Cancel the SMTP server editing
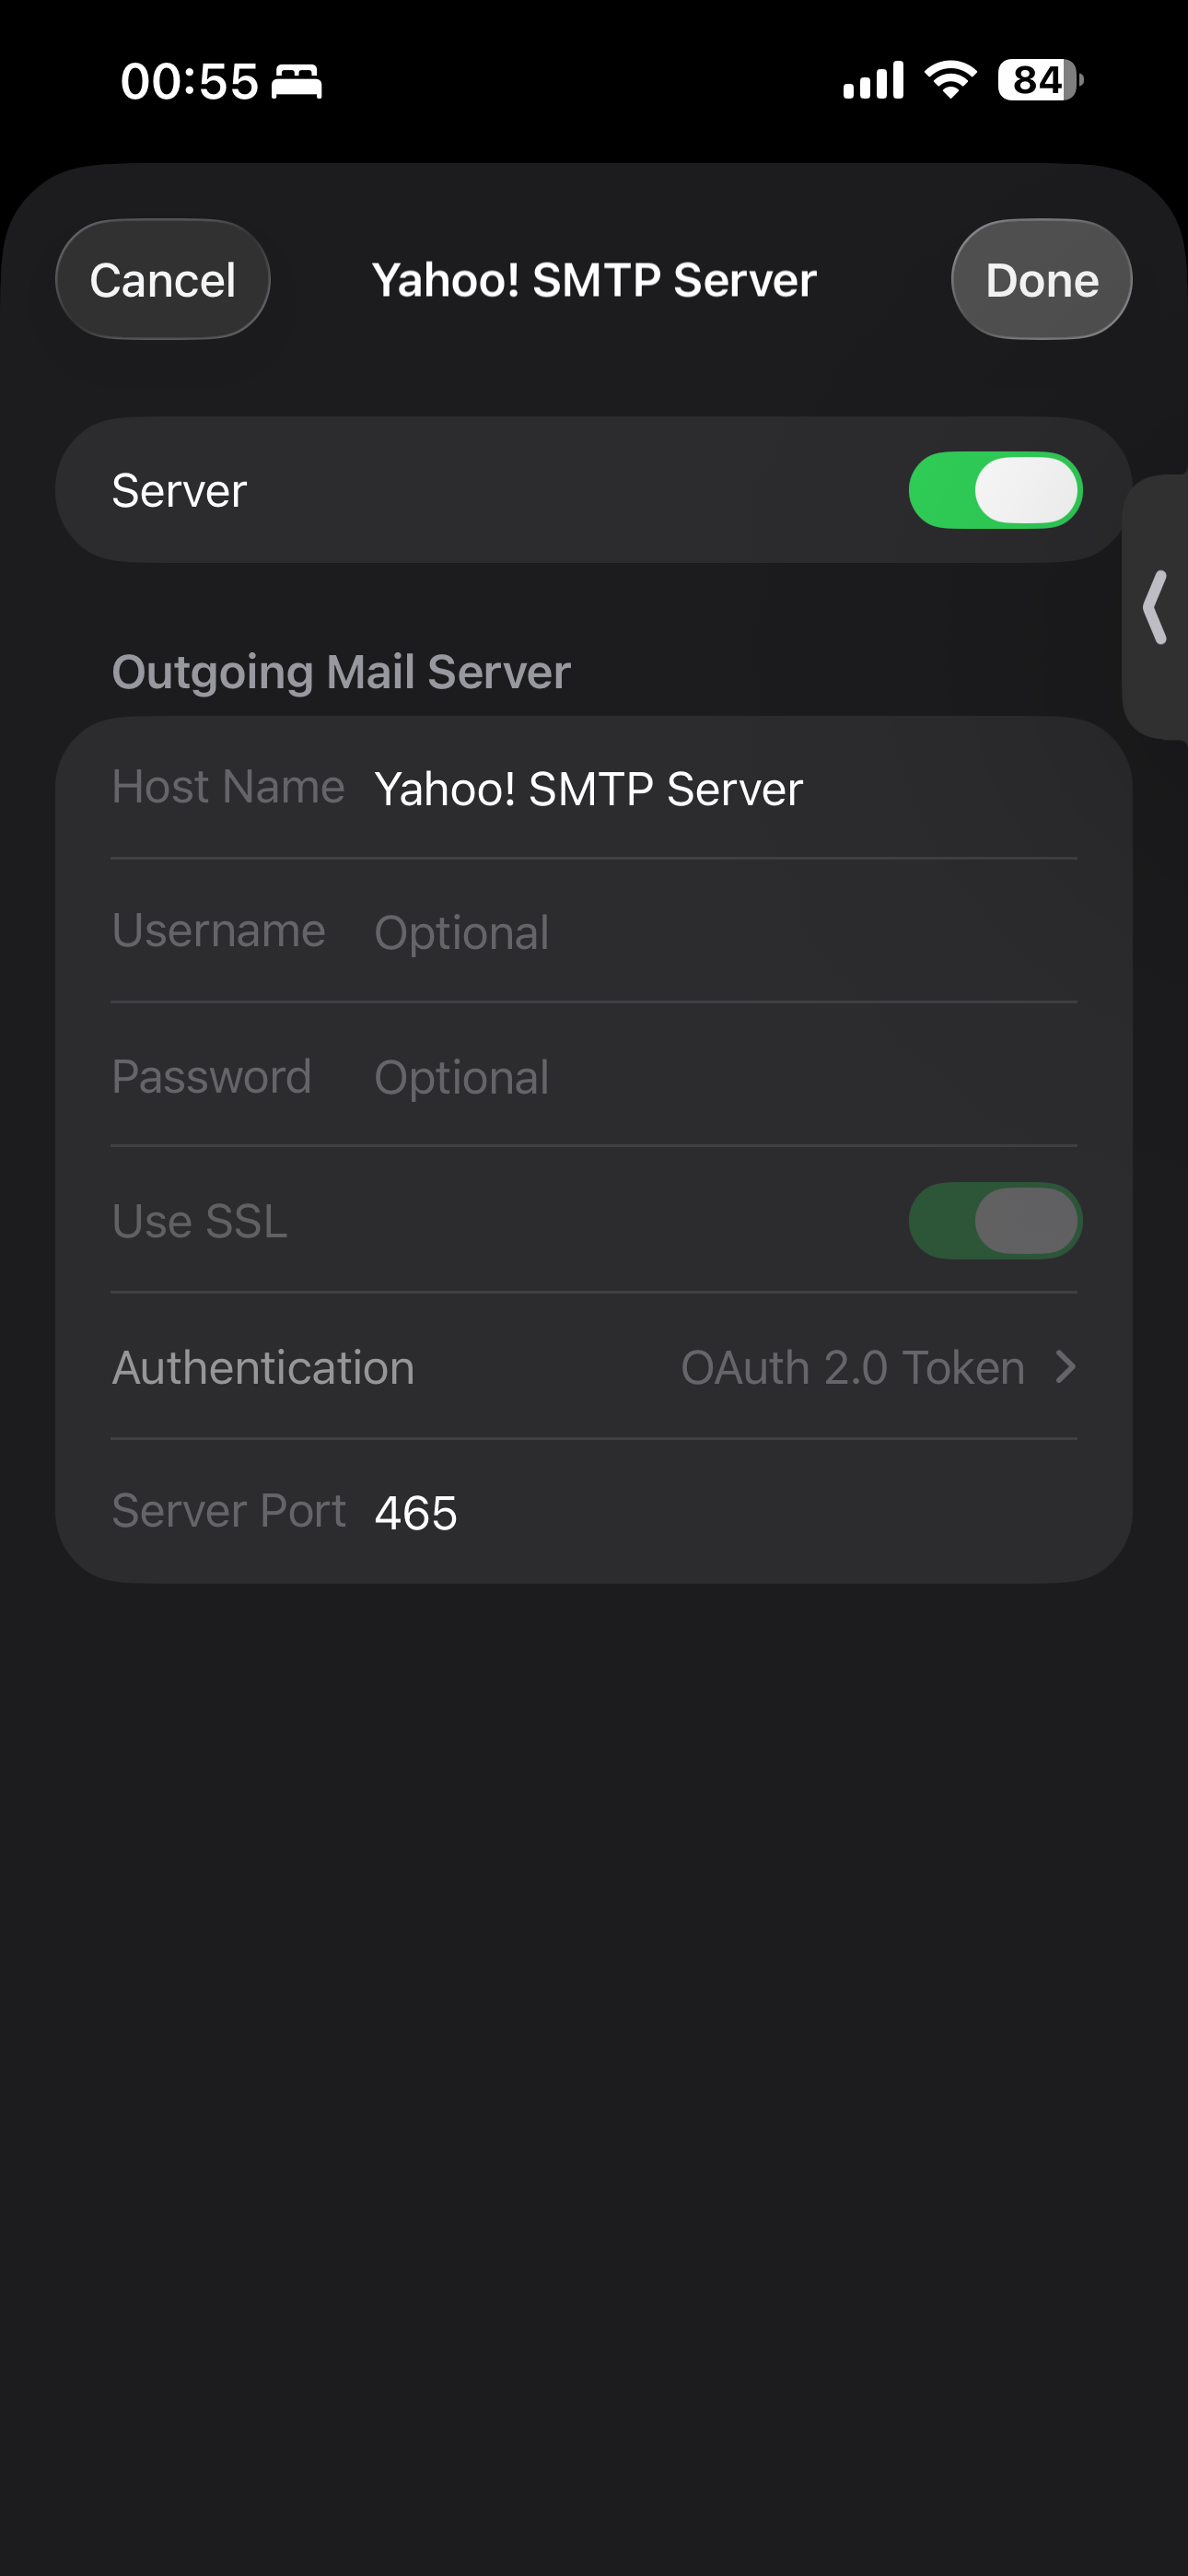The width and height of the screenshot is (1188, 2576). [163, 280]
